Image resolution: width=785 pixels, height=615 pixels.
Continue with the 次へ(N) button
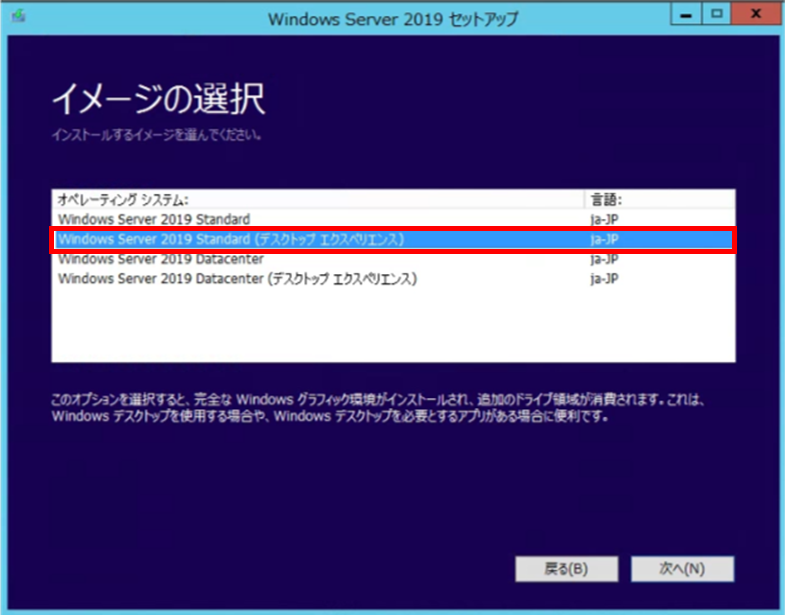(682, 569)
